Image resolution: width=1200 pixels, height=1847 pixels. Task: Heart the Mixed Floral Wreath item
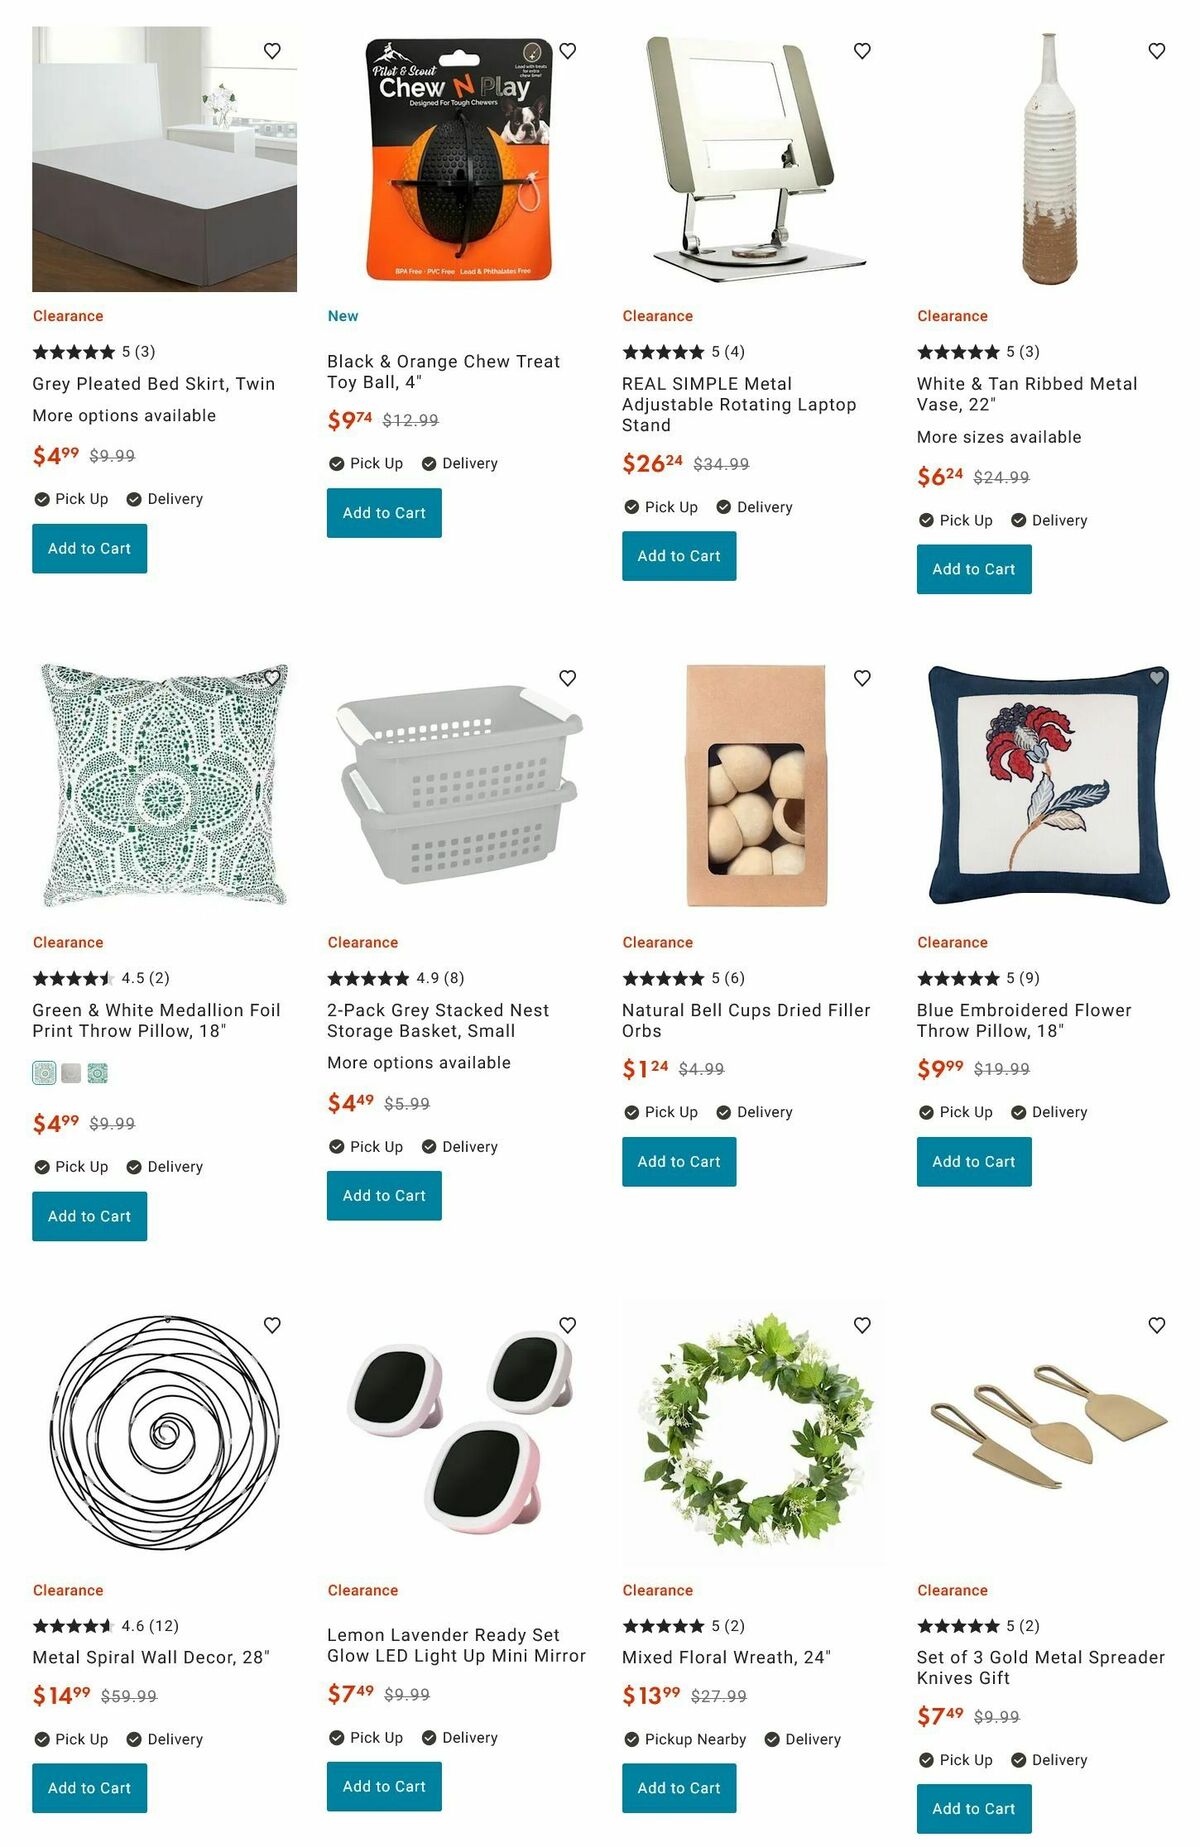[862, 1325]
